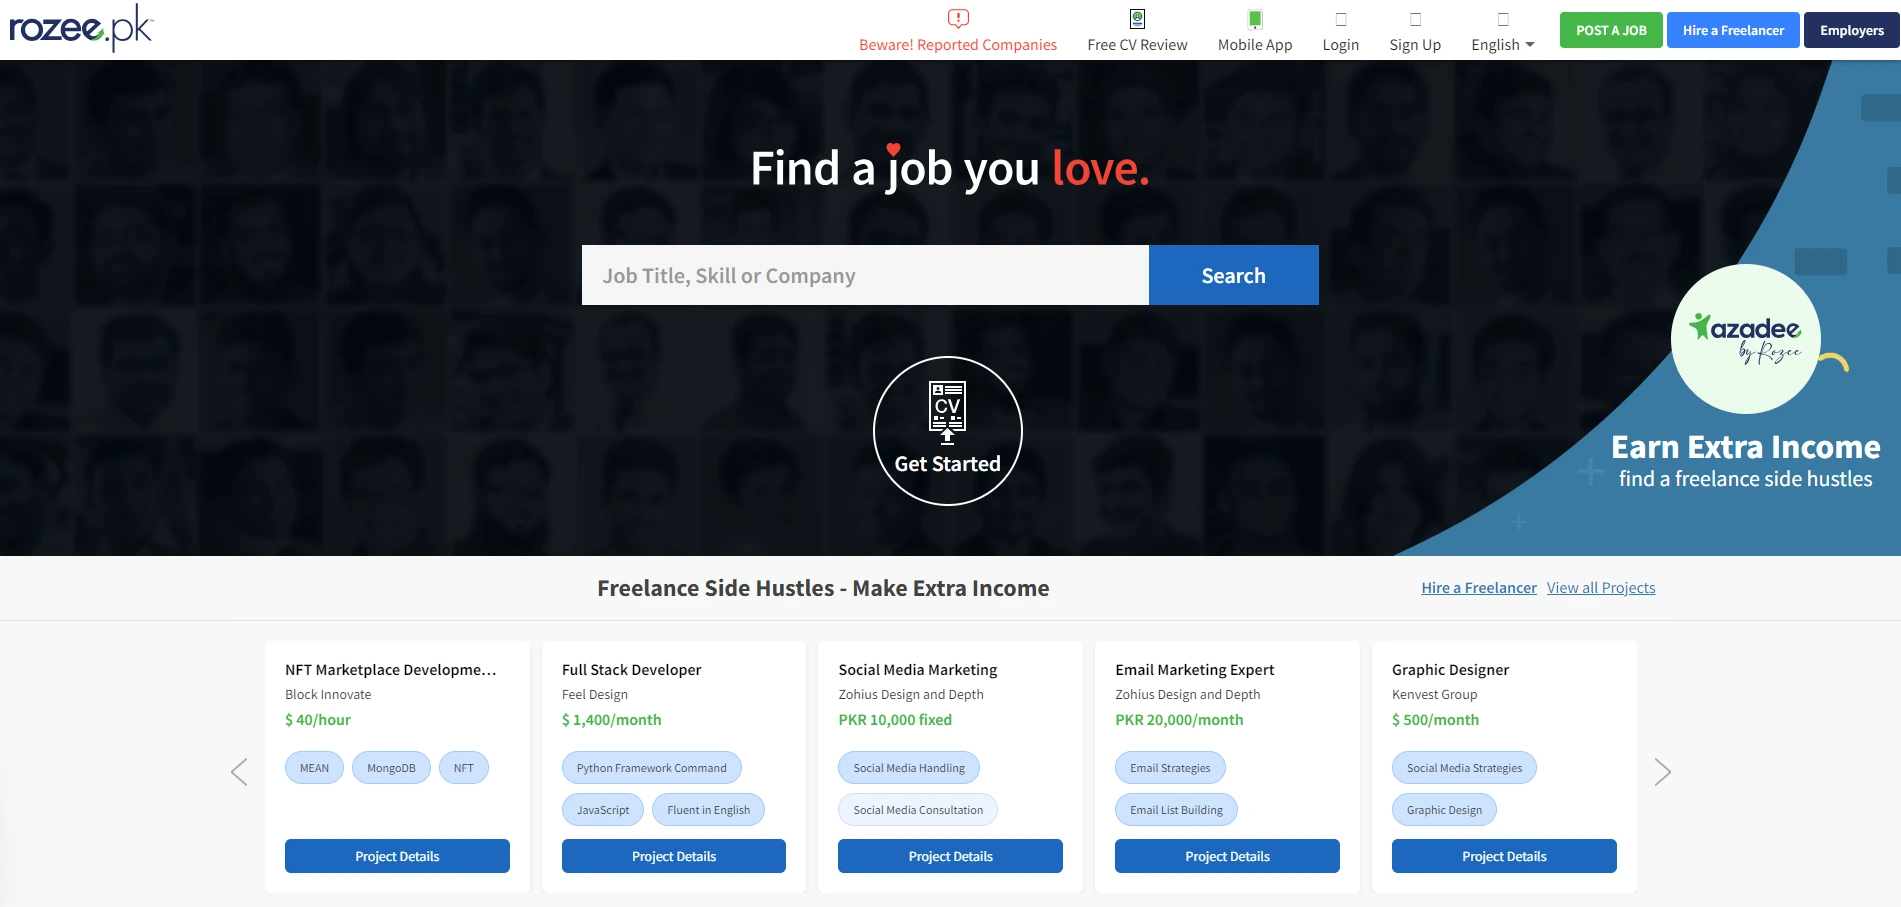Select Python Framework Command tag
This screenshot has width=1901, height=907.
pyautogui.click(x=652, y=768)
